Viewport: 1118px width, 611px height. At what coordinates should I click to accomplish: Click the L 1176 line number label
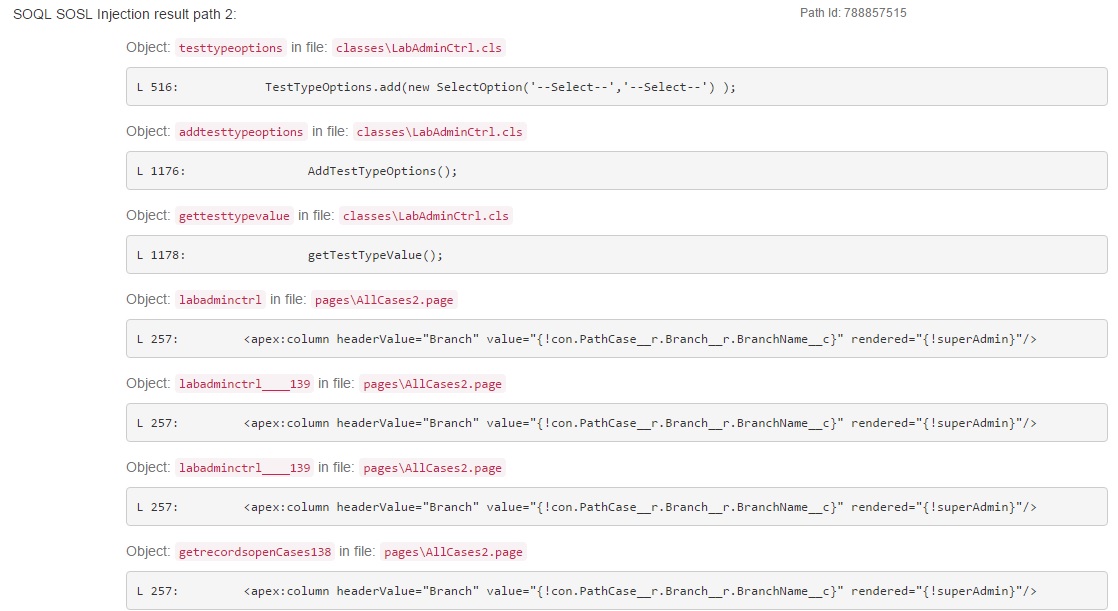coord(161,171)
